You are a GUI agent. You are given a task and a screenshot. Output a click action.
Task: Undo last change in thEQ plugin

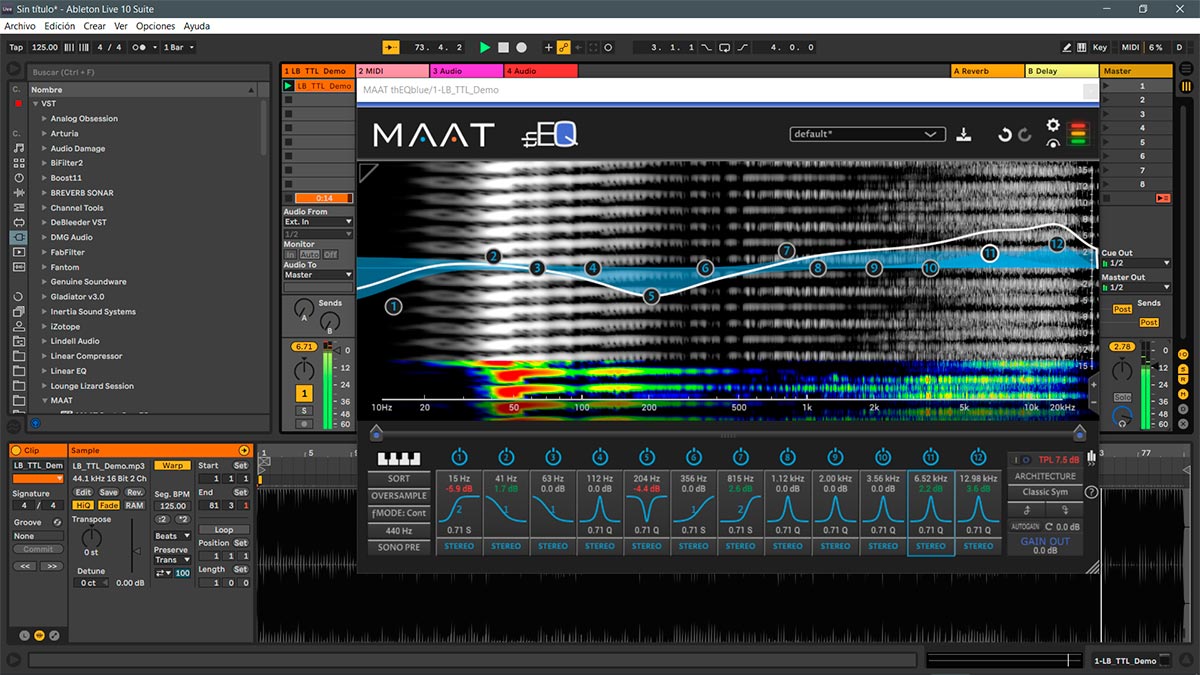tap(1004, 135)
